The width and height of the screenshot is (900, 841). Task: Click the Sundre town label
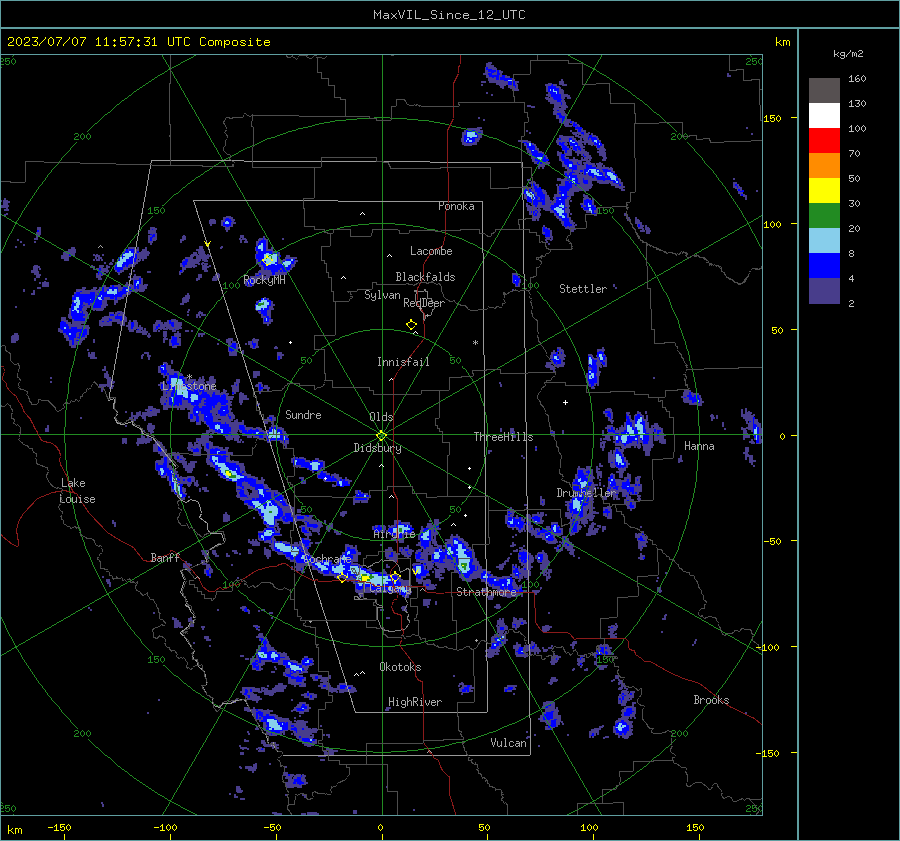tap(303, 415)
